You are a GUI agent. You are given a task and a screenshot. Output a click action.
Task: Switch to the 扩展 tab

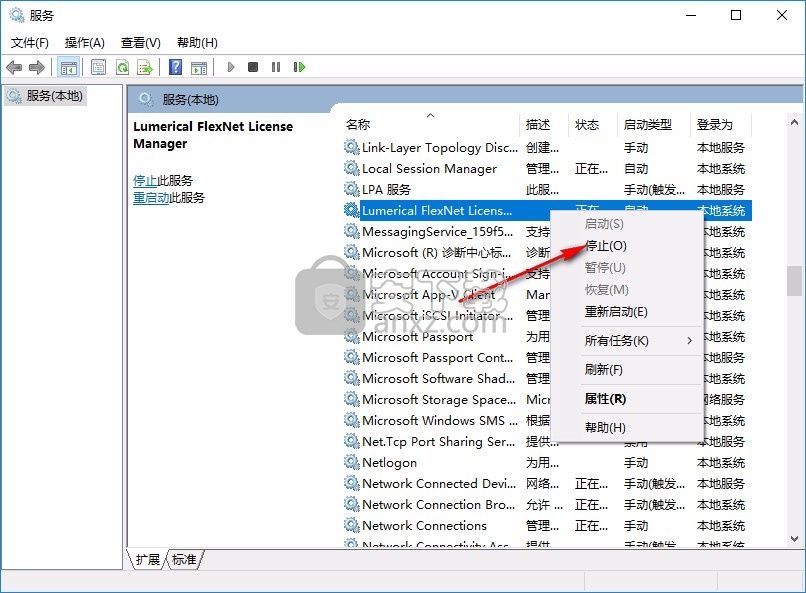point(148,559)
